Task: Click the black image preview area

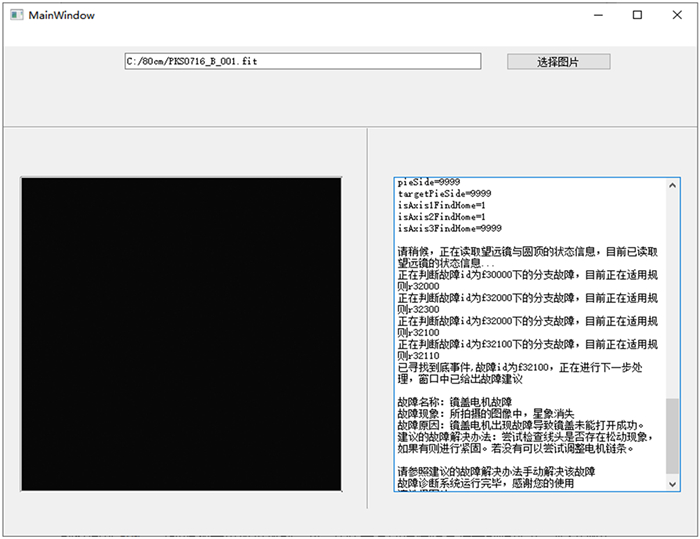Action: [181, 333]
